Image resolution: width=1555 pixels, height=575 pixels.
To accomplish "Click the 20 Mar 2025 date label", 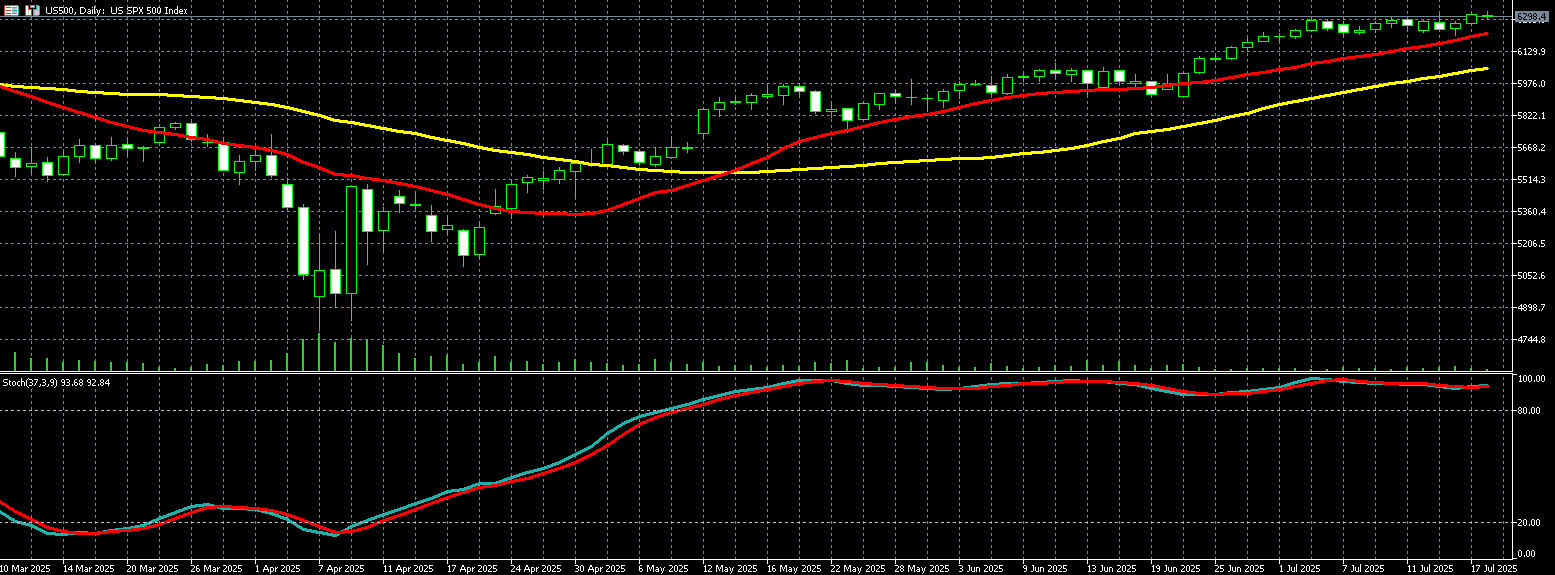I will point(153,567).
